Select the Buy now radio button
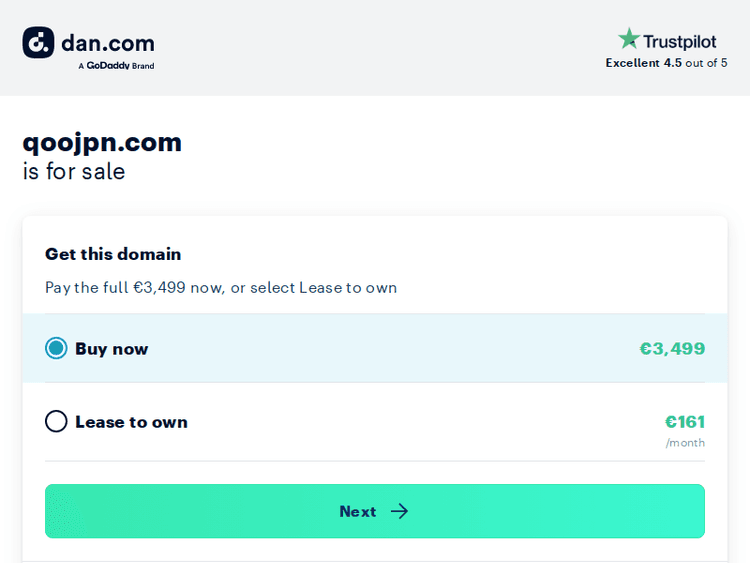This screenshot has height=563, width=750. click(56, 349)
